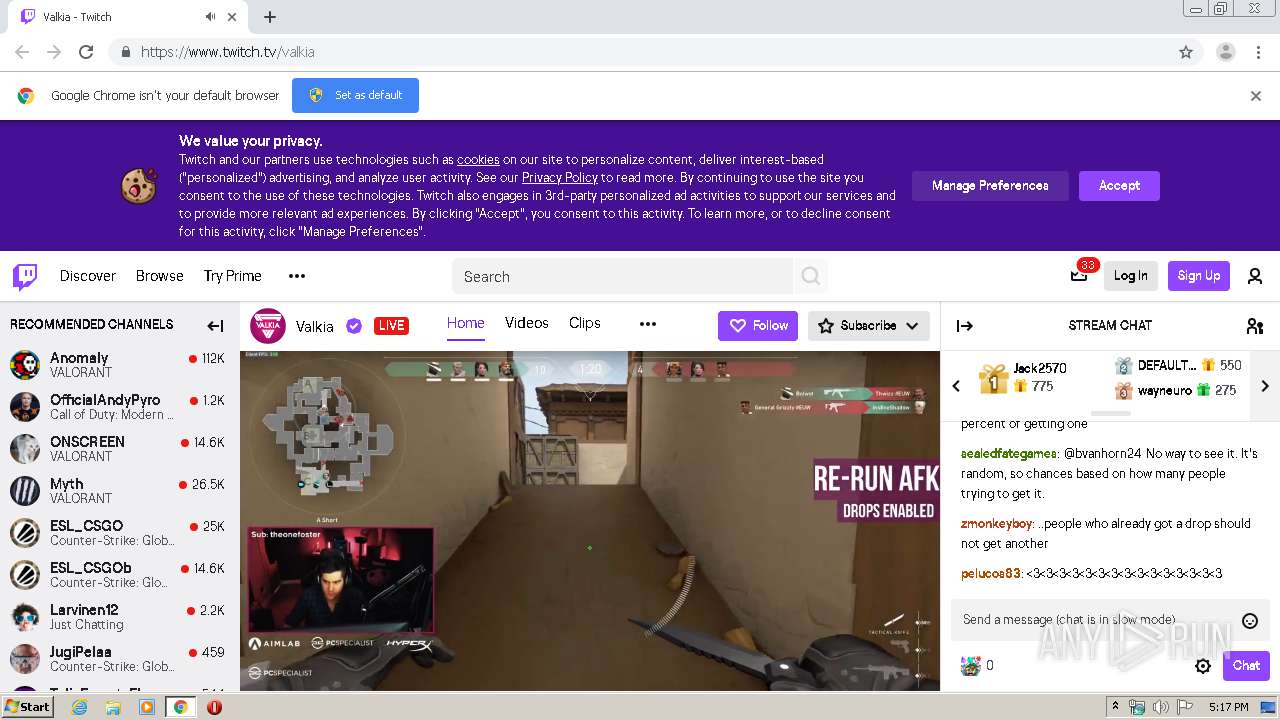Open the Discover page
Image resolution: width=1280 pixels, height=720 pixels.
[x=88, y=276]
